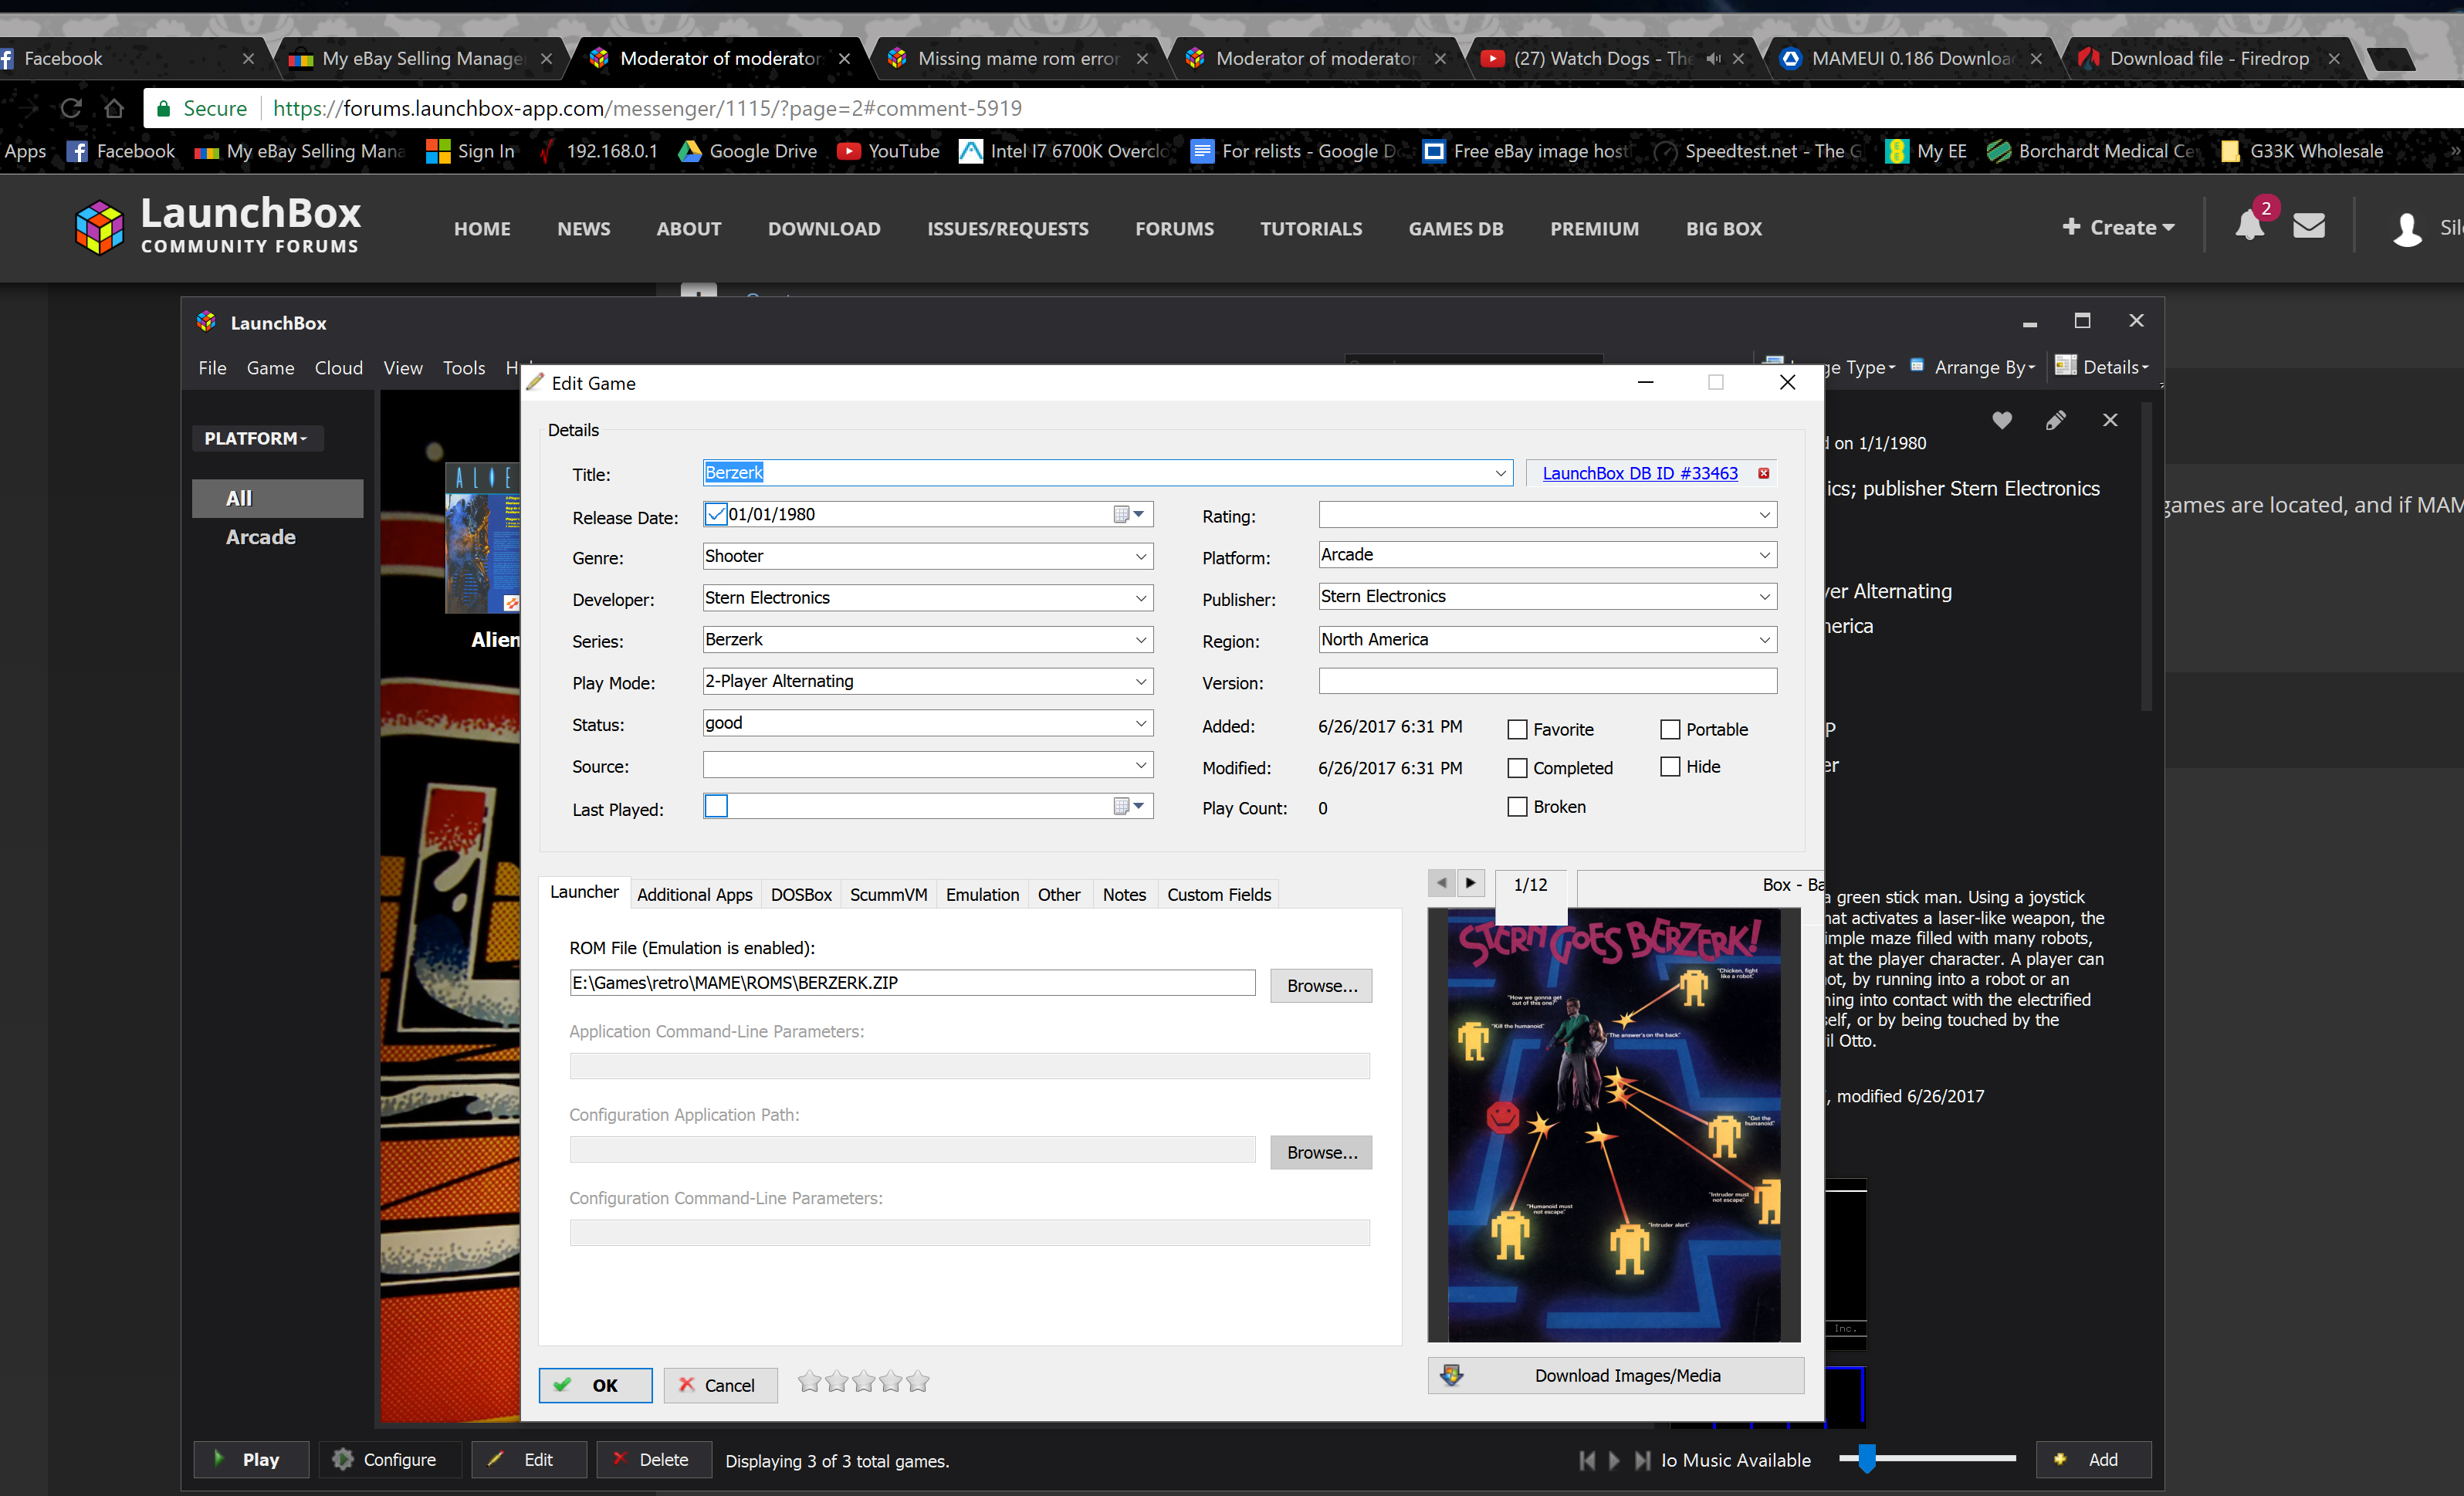
Task: Open the LaunchBox DB ID #33463 link
Action: [x=1640, y=473]
